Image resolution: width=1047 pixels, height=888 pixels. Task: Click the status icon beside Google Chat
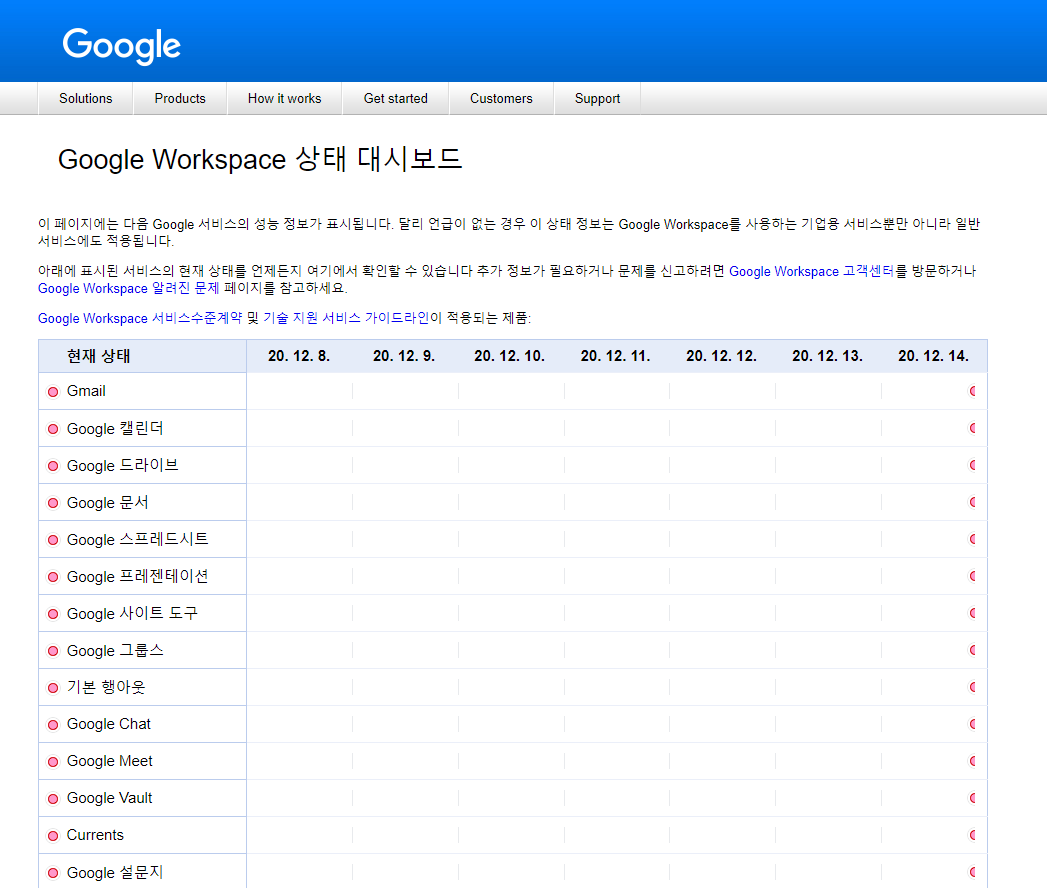pyautogui.click(x=53, y=724)
